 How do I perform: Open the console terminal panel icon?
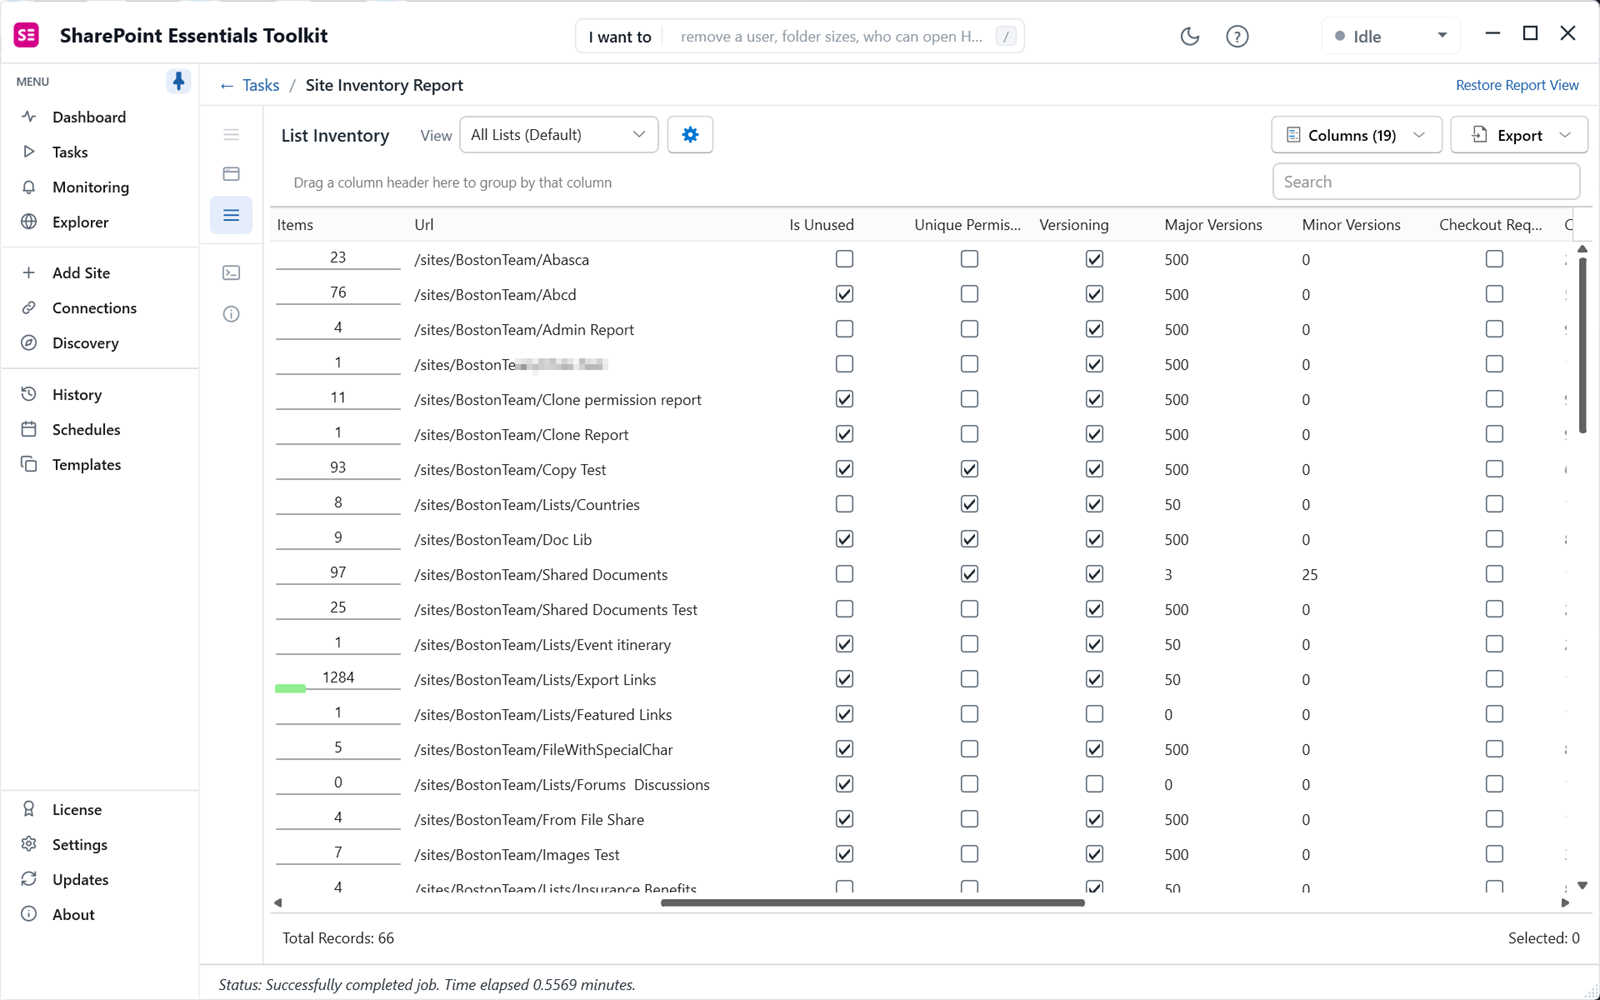231,273
